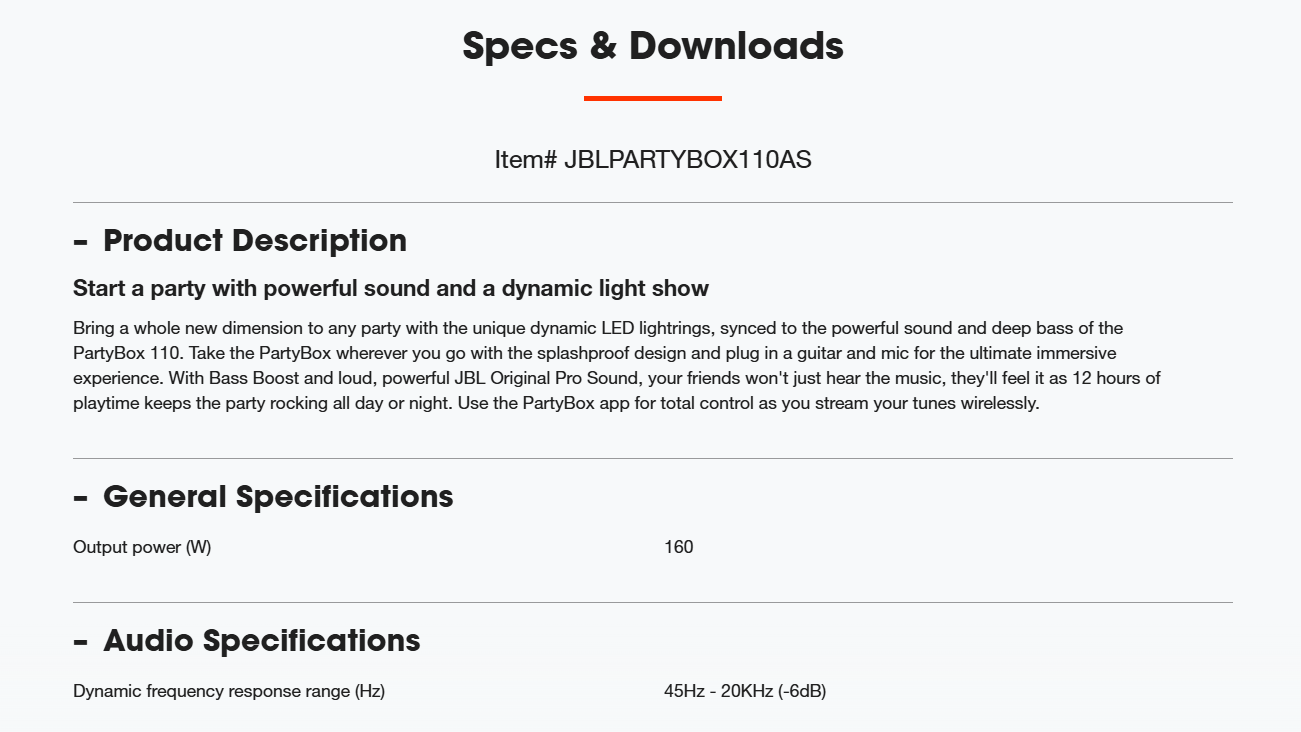Click the orange underline below Specs & Downloads
The image size is (1301, 732).
pyautogui.click(x=653, y=98)
